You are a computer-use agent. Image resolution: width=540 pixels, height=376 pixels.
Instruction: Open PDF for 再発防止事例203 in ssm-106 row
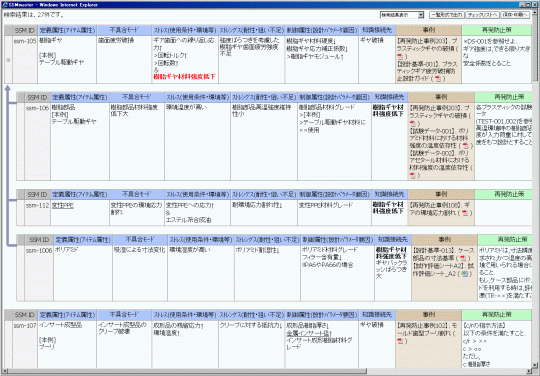412,123
